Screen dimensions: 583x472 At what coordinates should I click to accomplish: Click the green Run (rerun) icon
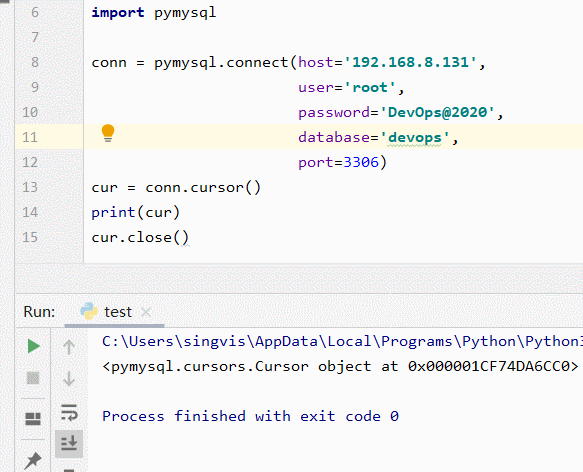point(34,346)
